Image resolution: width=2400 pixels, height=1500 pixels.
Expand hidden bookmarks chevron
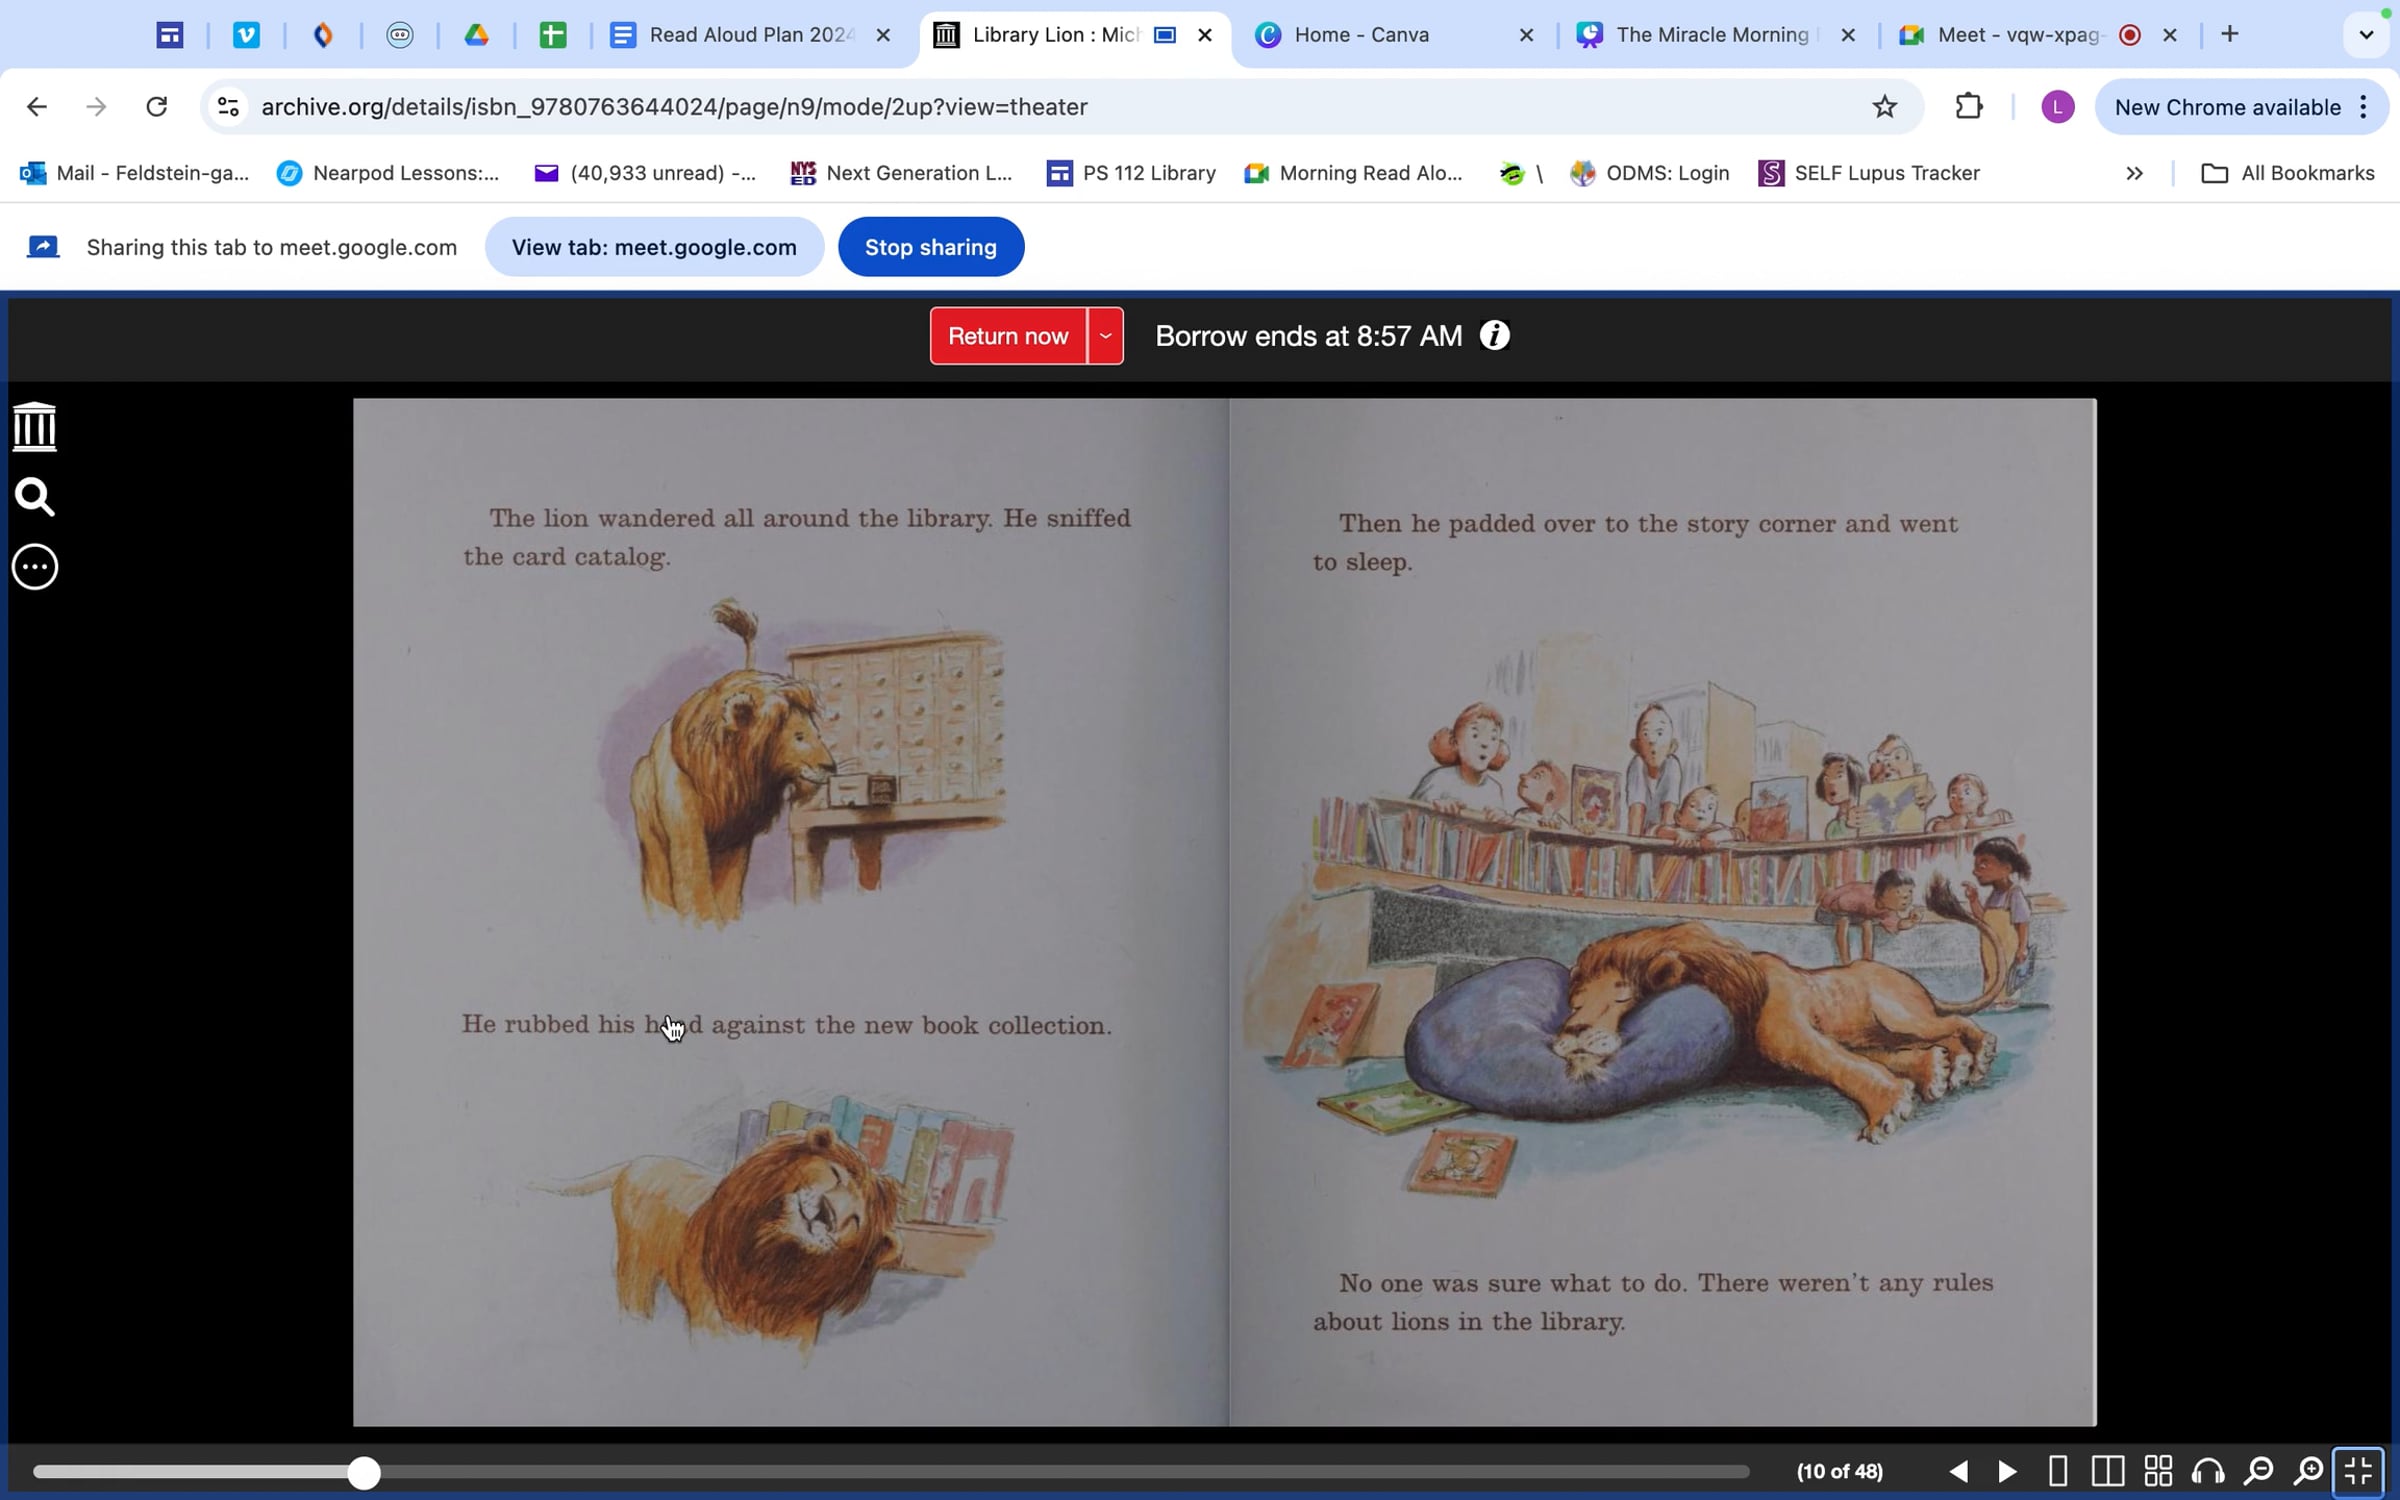tap(2134, 173)
